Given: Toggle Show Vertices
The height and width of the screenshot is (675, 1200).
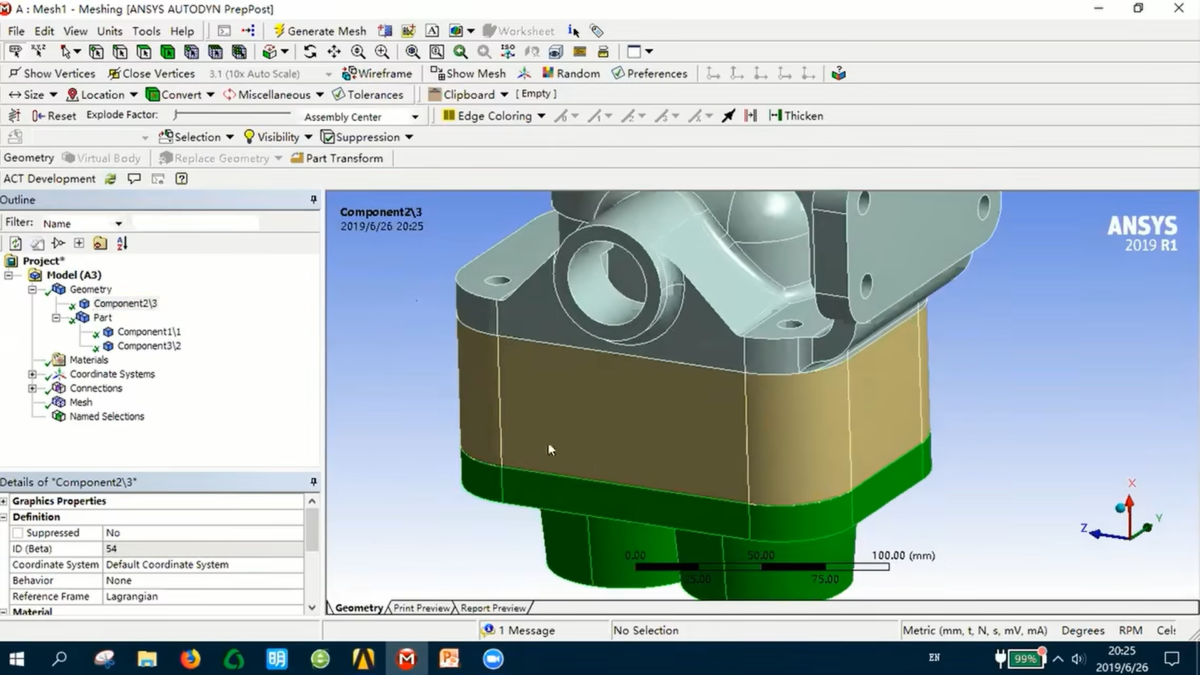Looking at the screenshot, I should (51, 73).
